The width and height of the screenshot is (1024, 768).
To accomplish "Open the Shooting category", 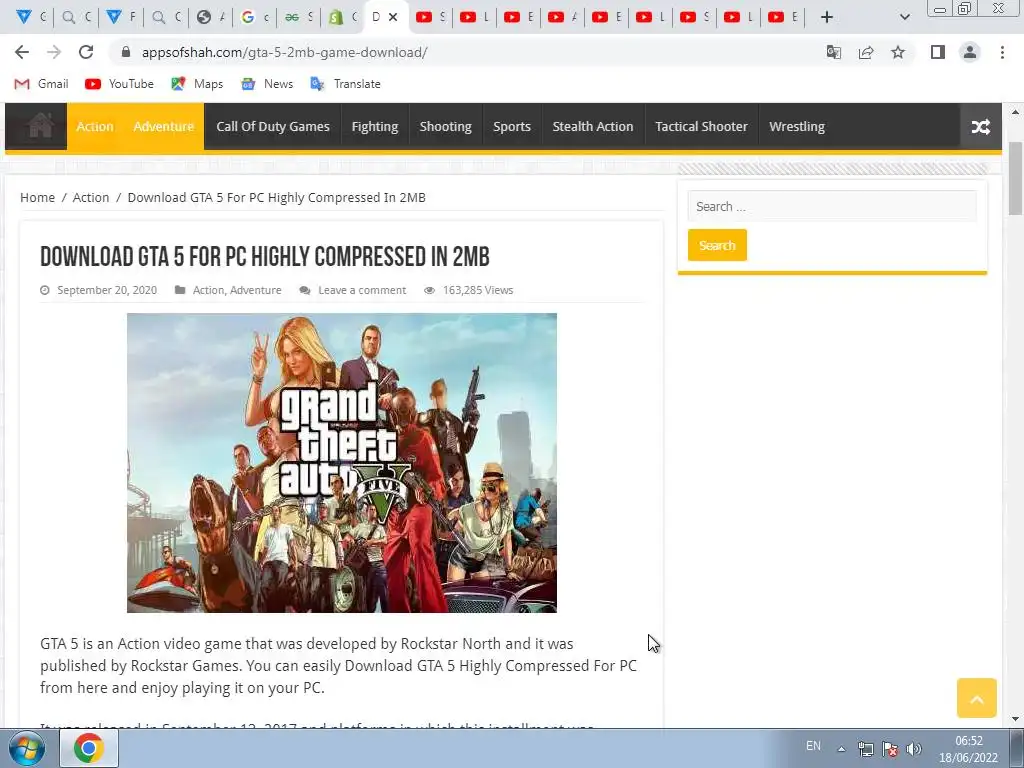I will tap(445, 126).
